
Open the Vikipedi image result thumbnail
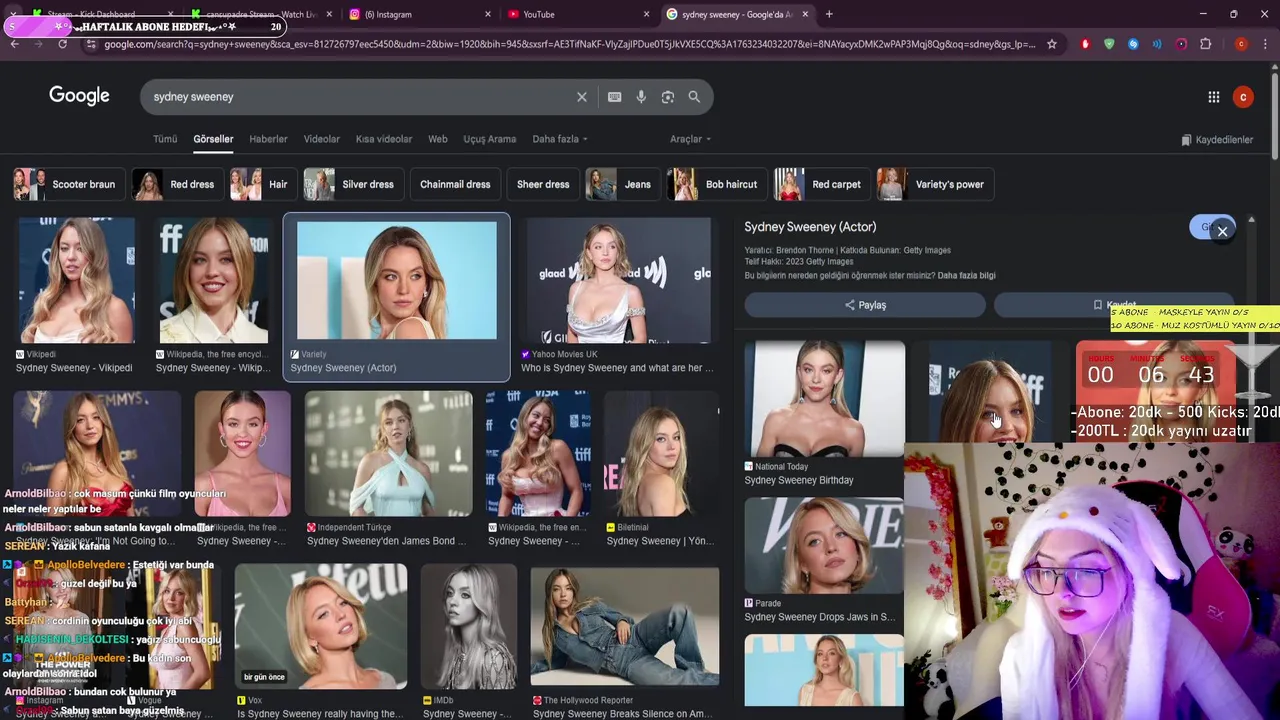pos(76,281)
